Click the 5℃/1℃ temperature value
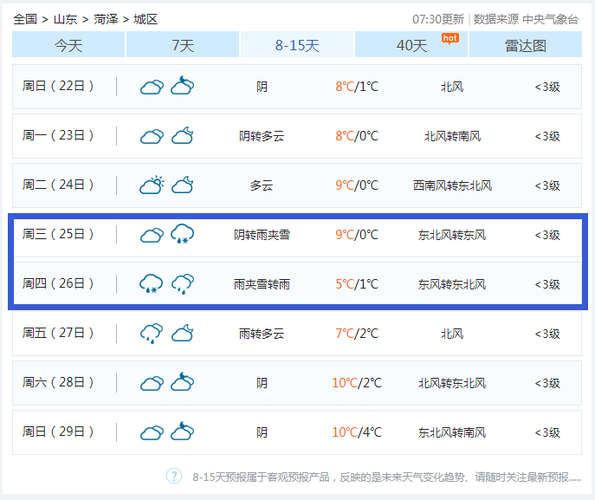The image size is (595, 500). [x=357, y=284]
